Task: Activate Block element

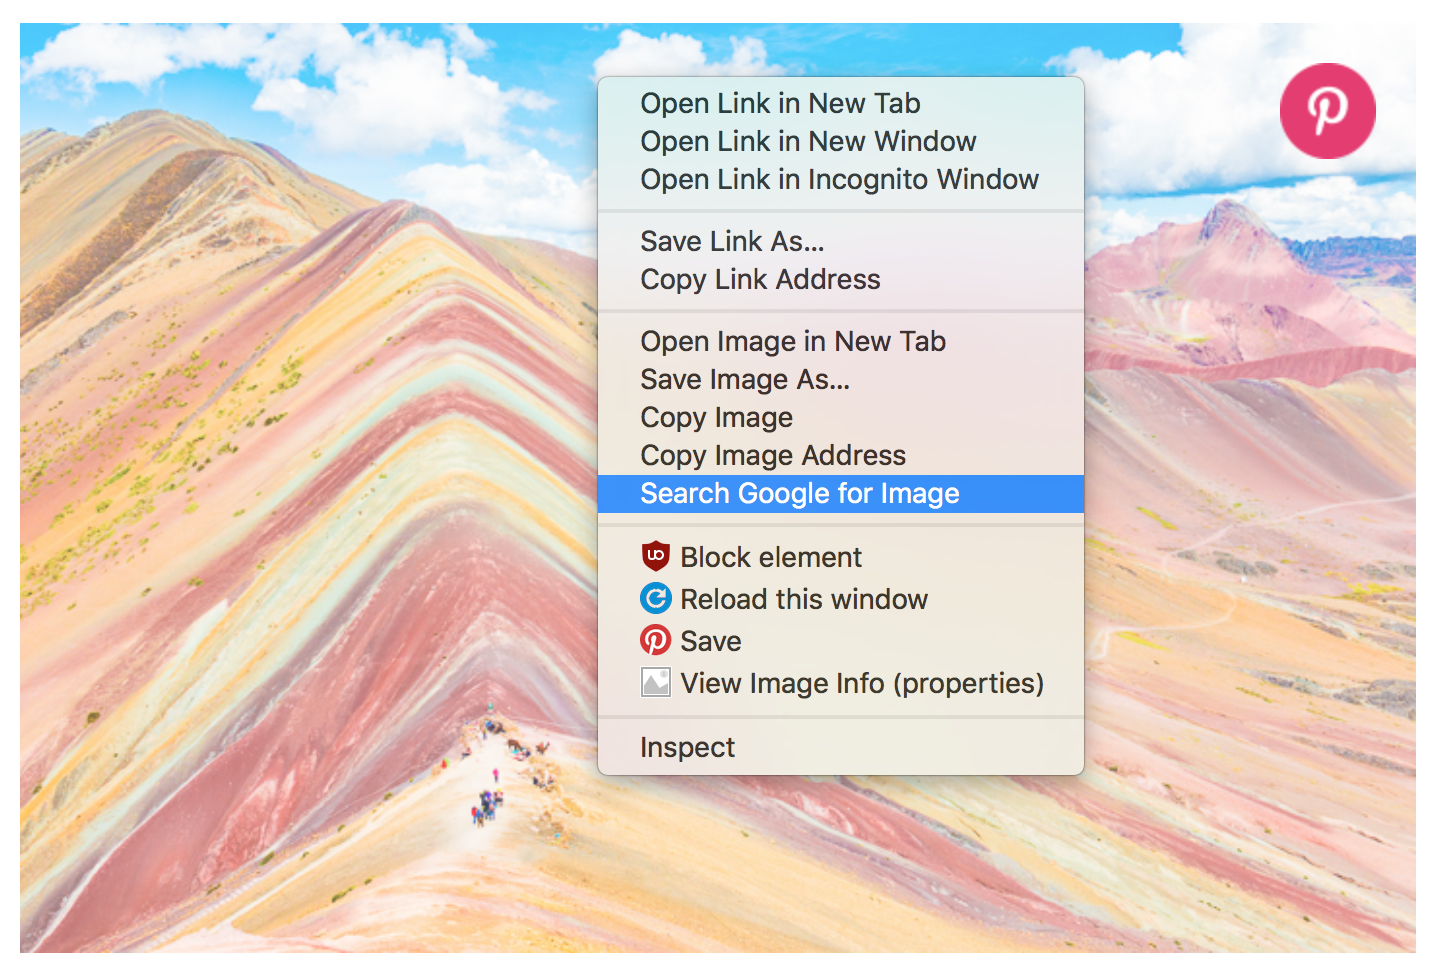Action: (770, 557)
